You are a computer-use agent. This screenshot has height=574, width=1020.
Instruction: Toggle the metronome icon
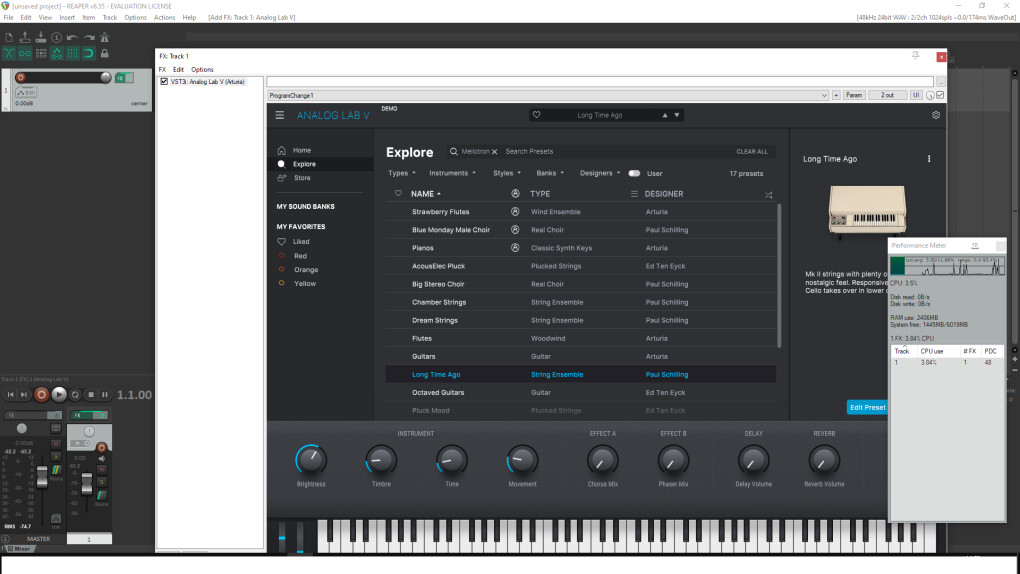coord(104,38)
